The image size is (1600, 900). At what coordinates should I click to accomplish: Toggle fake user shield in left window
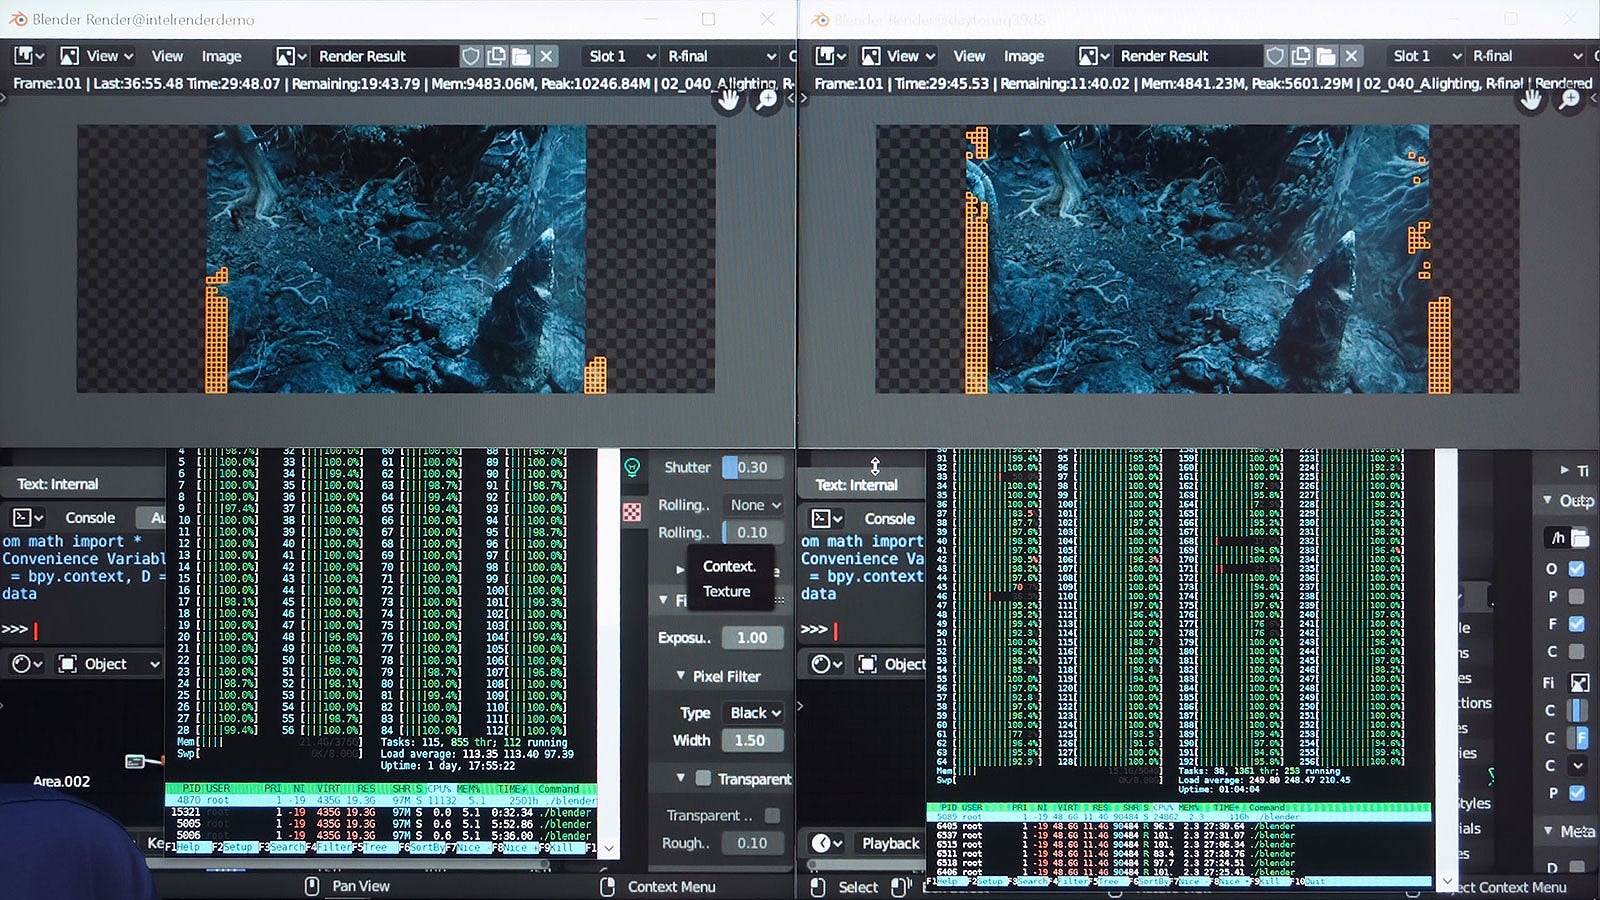coord(470,56)
